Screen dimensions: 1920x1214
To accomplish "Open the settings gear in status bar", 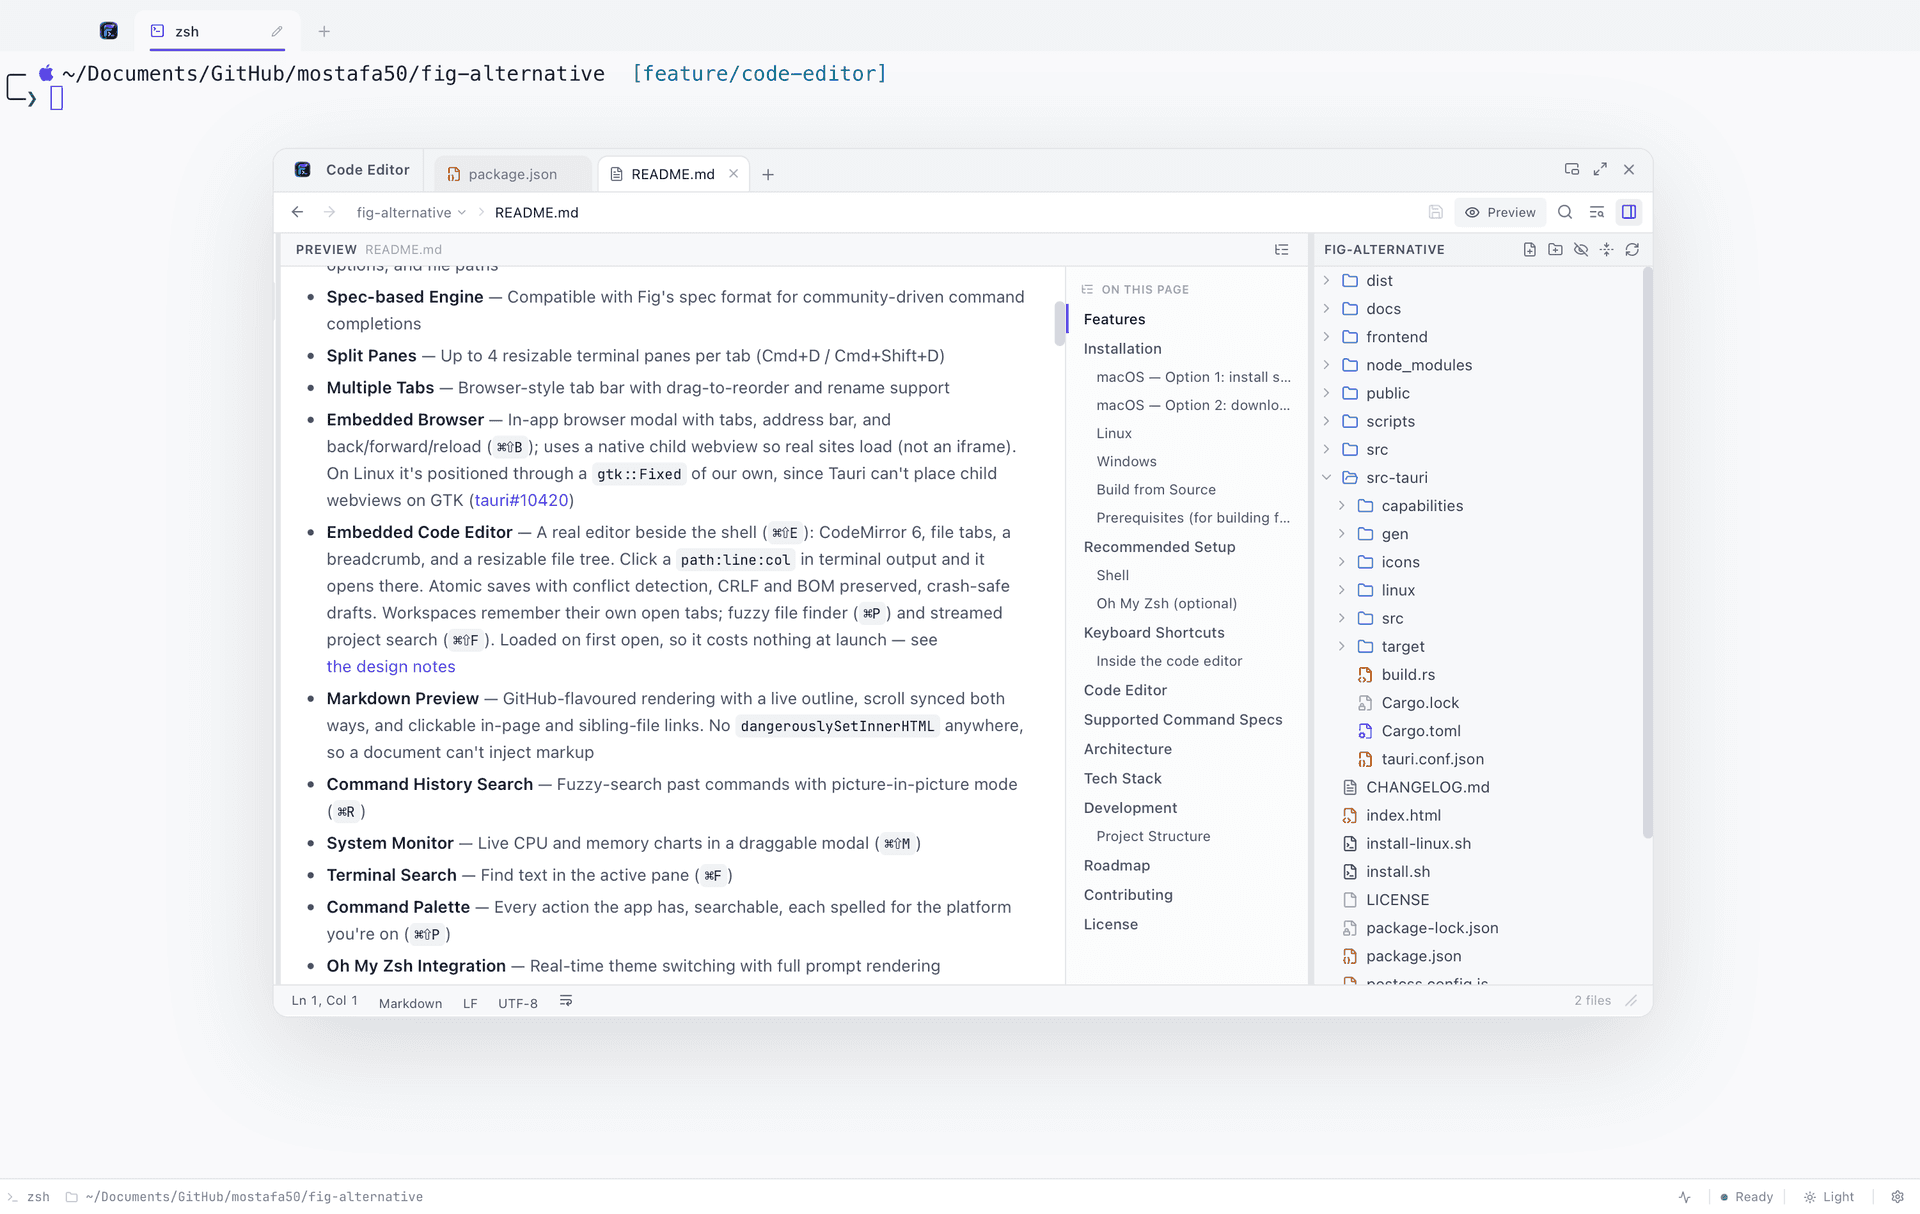I will pos(1897,1197).
